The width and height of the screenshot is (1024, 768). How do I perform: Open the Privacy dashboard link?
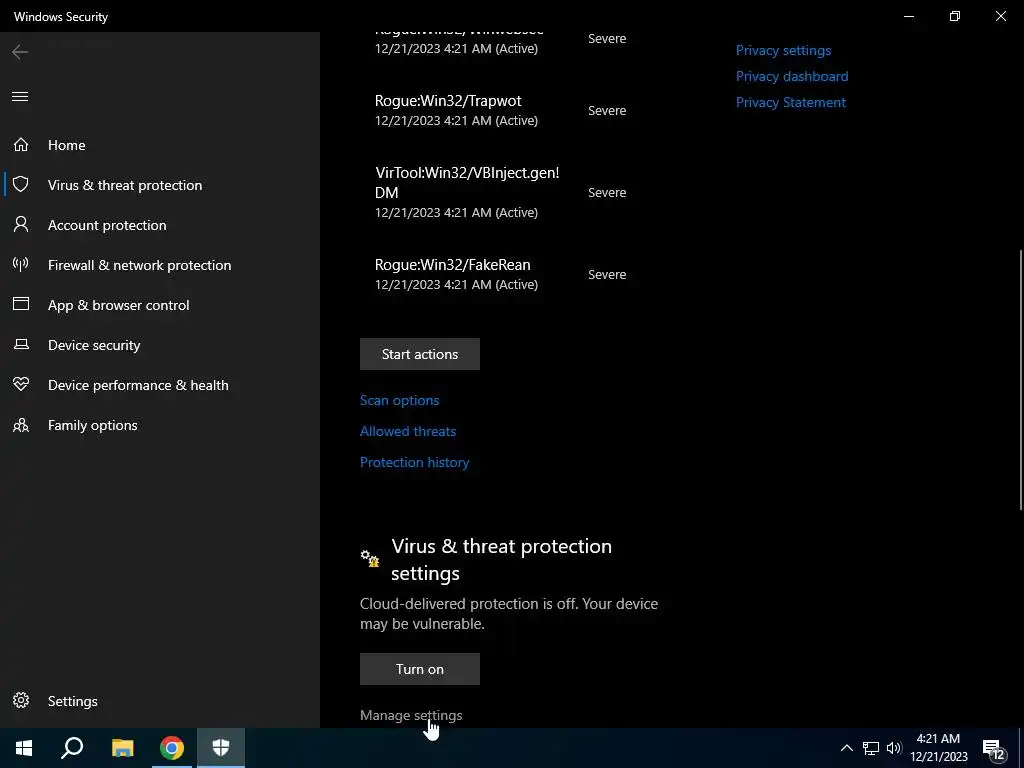click(x=792, y=76)
